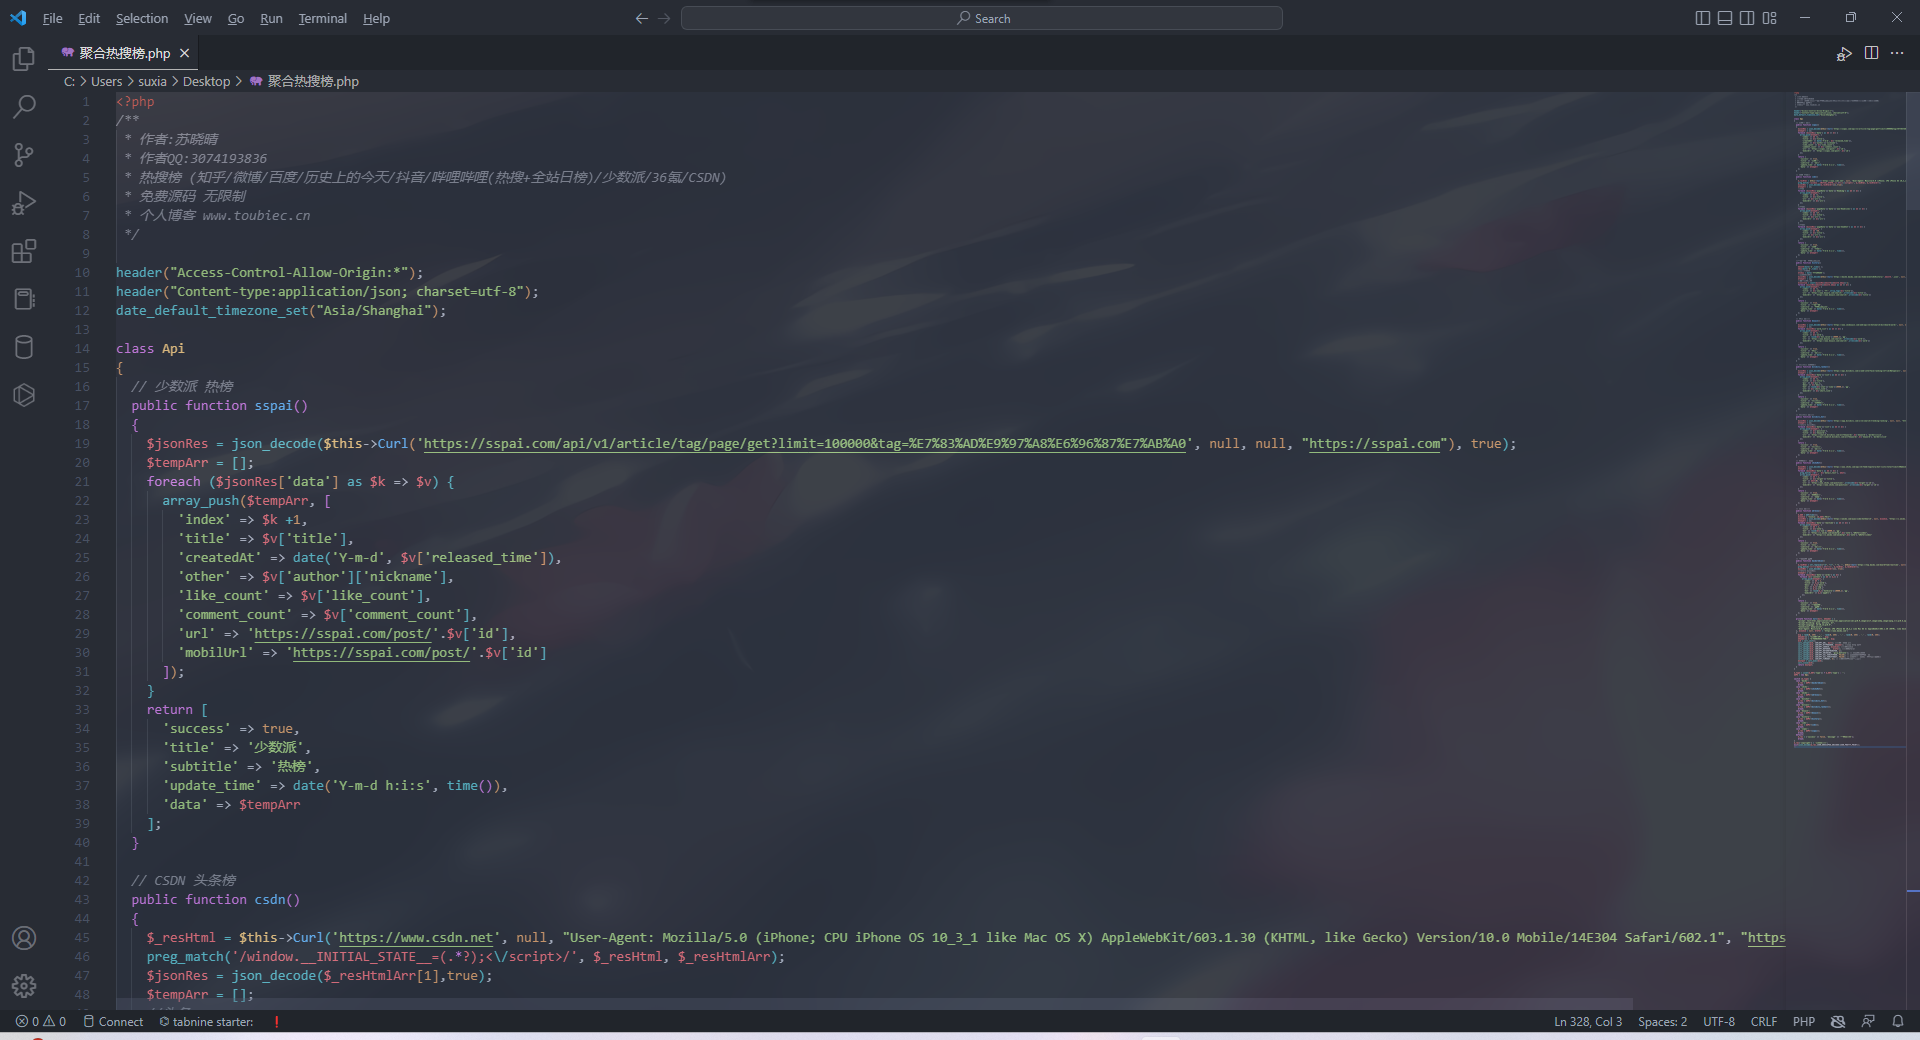Image resolution: width=1920 pixels, height=1040 pixels.
Task: Click the top Search command center field
Action: (x=981, y=18)
